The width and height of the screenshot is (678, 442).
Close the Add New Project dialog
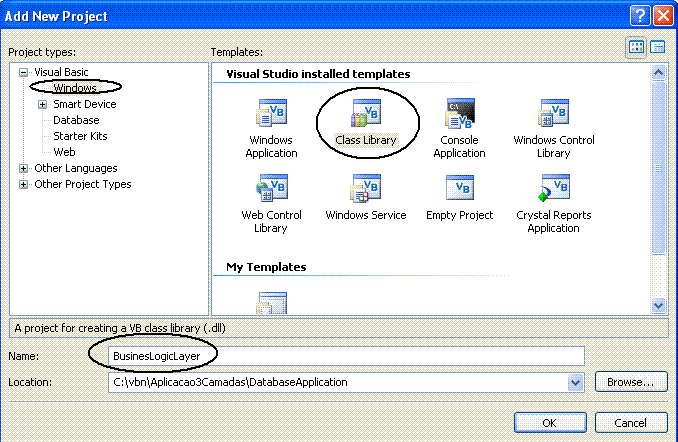point(663,16)
